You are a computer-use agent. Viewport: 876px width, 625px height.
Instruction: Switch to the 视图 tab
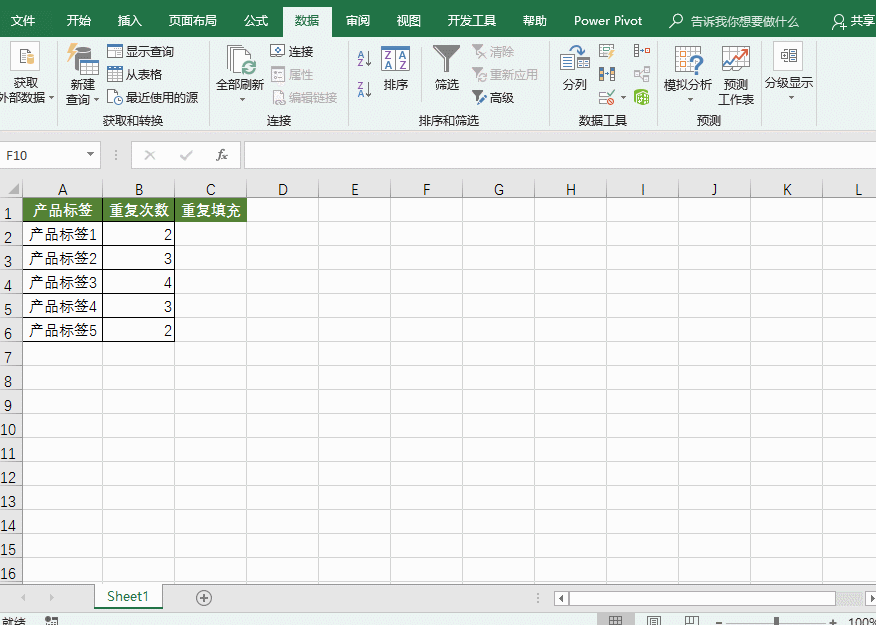pos(408,21)
